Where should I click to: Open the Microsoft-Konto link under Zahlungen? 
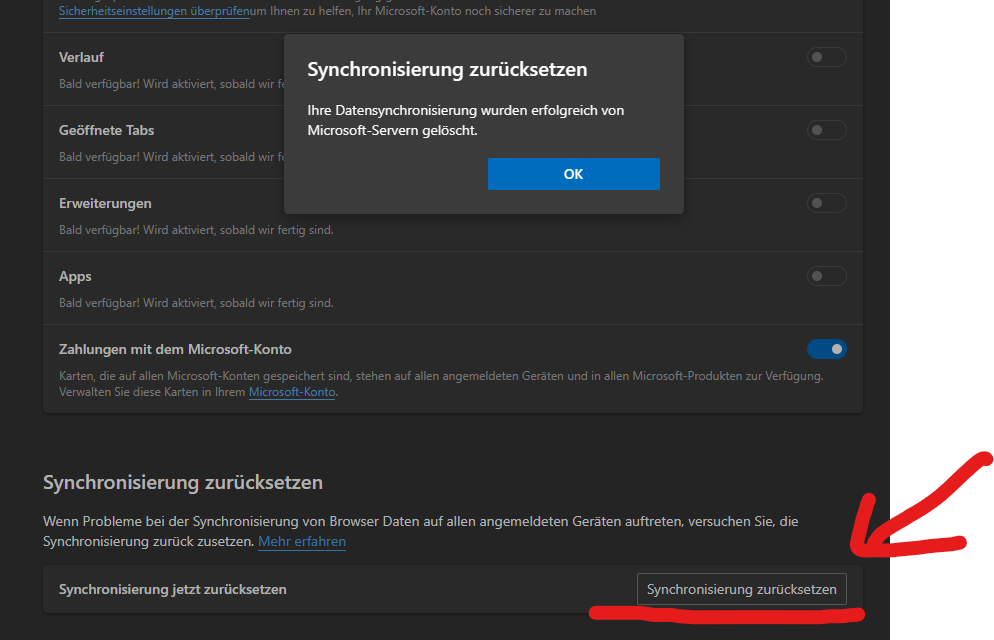point(292,392)
